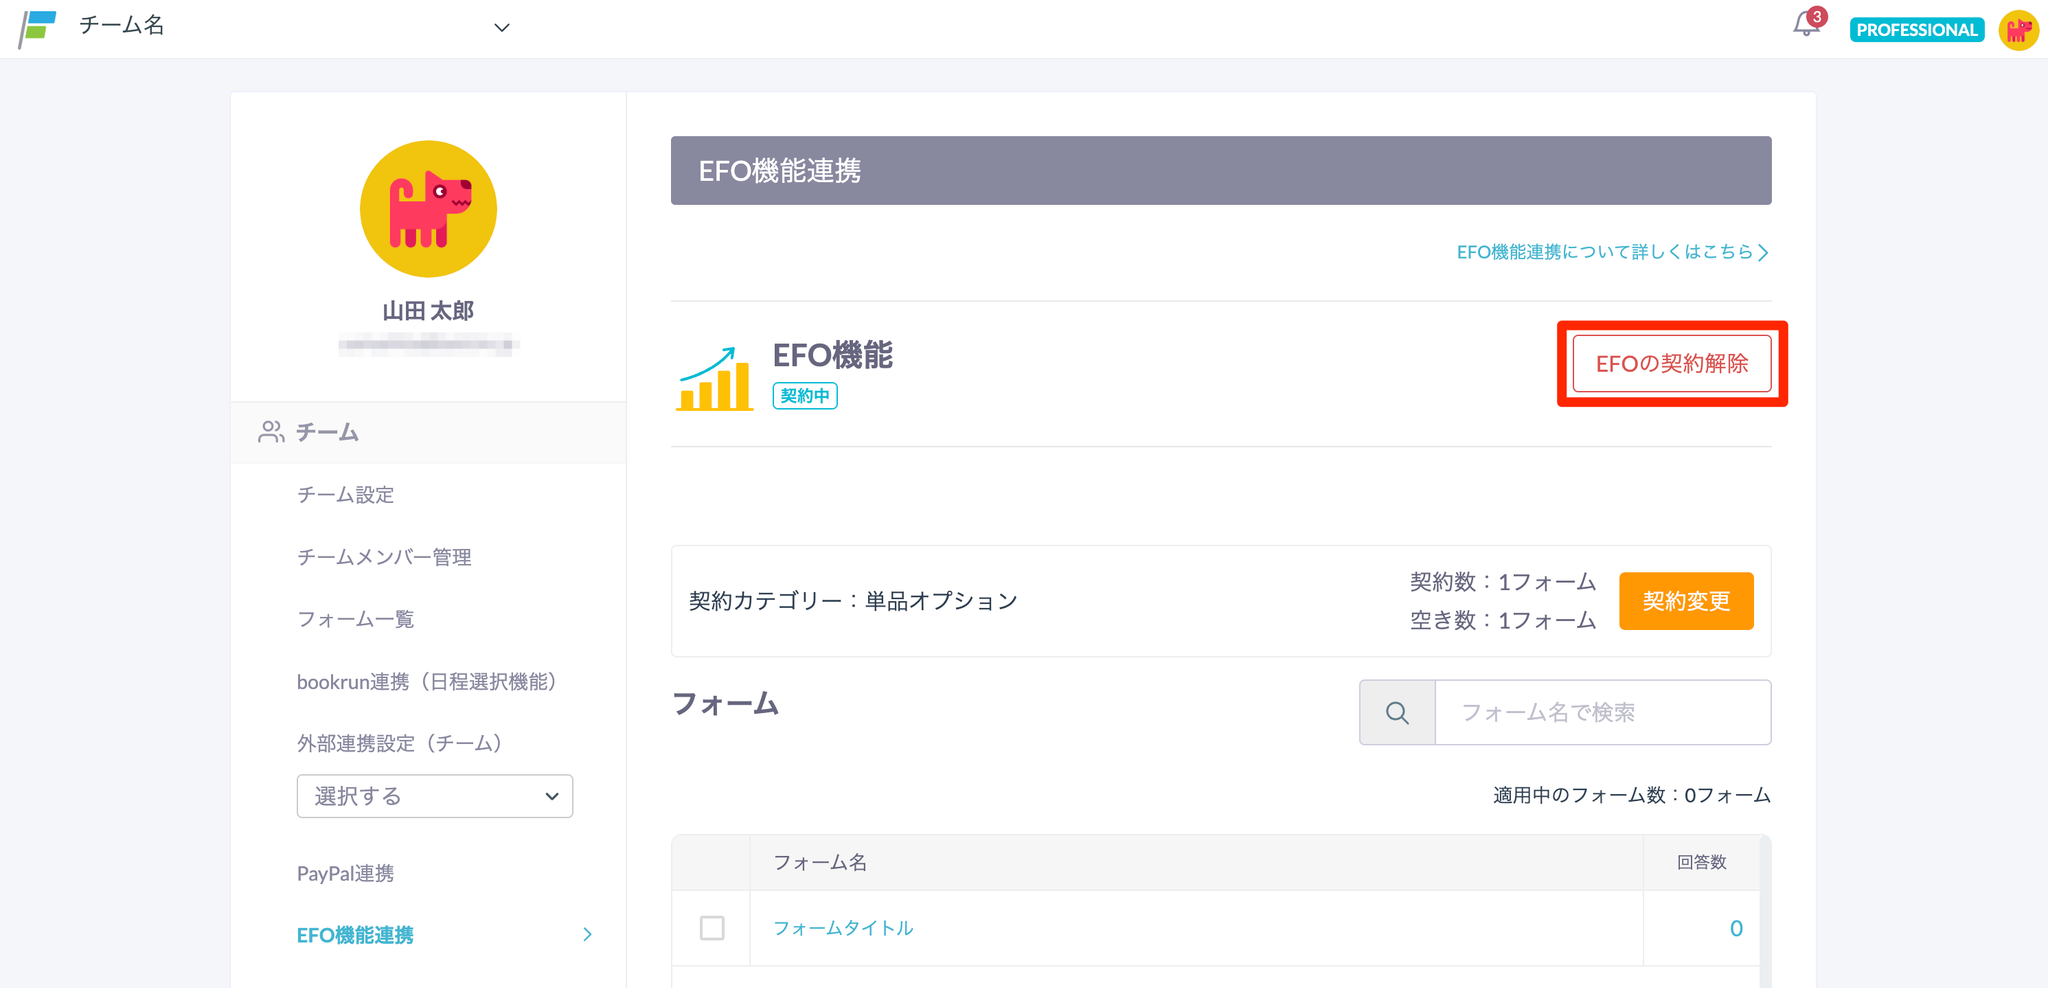
Task: Click the チーム people icon in sidebar
Action: click(x=271, y=432)
